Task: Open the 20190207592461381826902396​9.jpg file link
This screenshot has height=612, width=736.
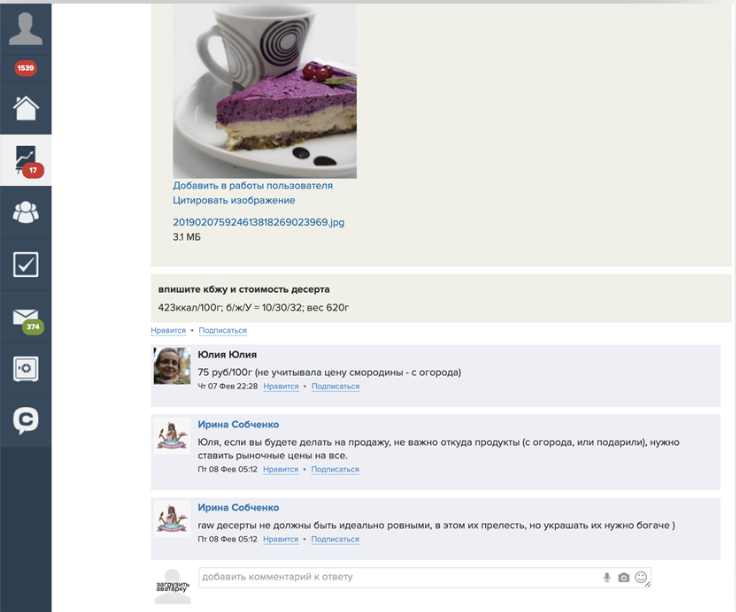Action: click(x=259, y=222)
